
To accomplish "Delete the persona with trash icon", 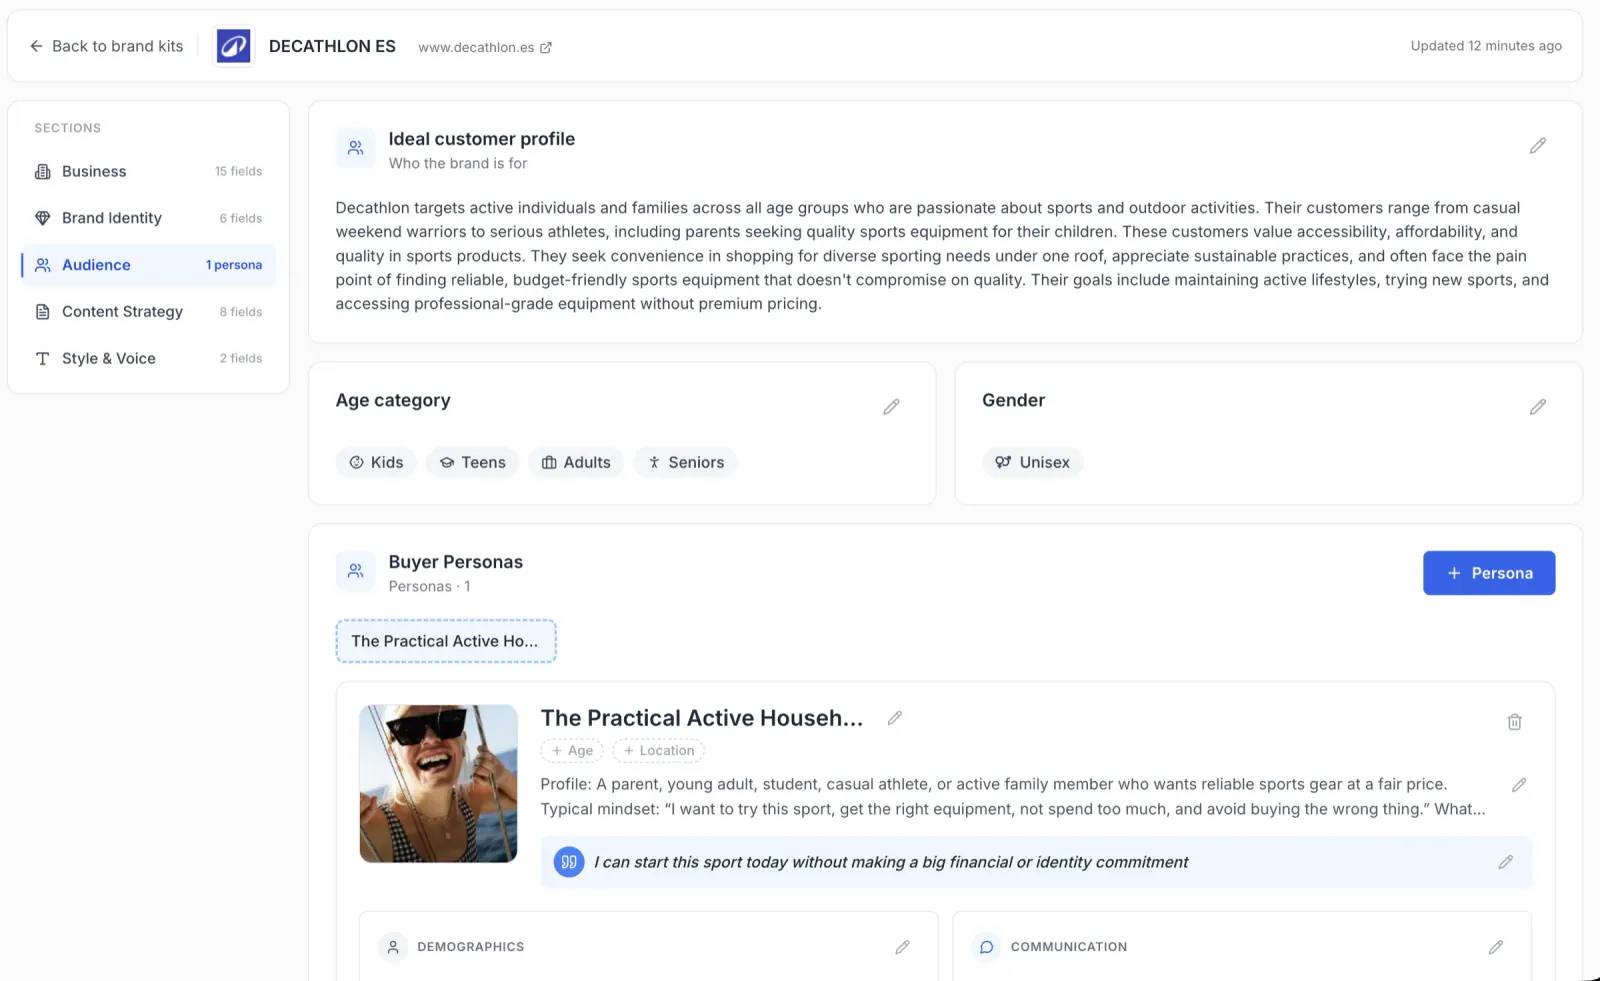I will click(1515, 722).
